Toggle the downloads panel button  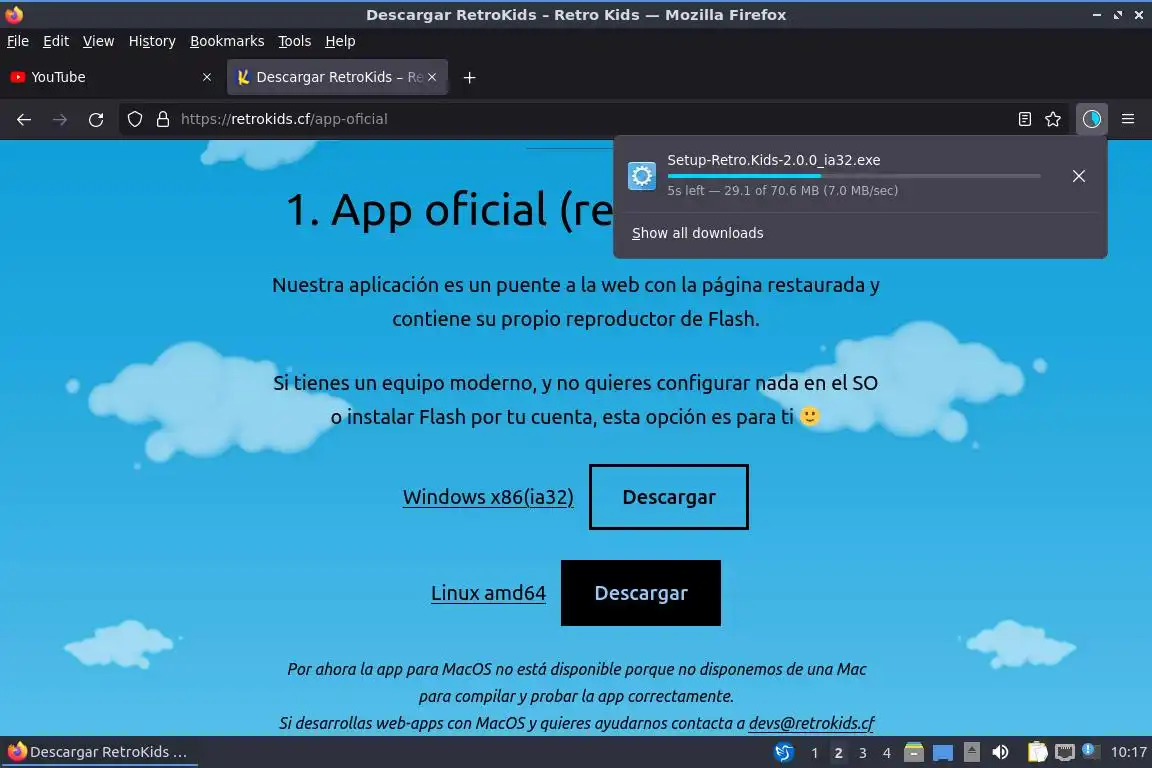click(x=1092, y=119)
